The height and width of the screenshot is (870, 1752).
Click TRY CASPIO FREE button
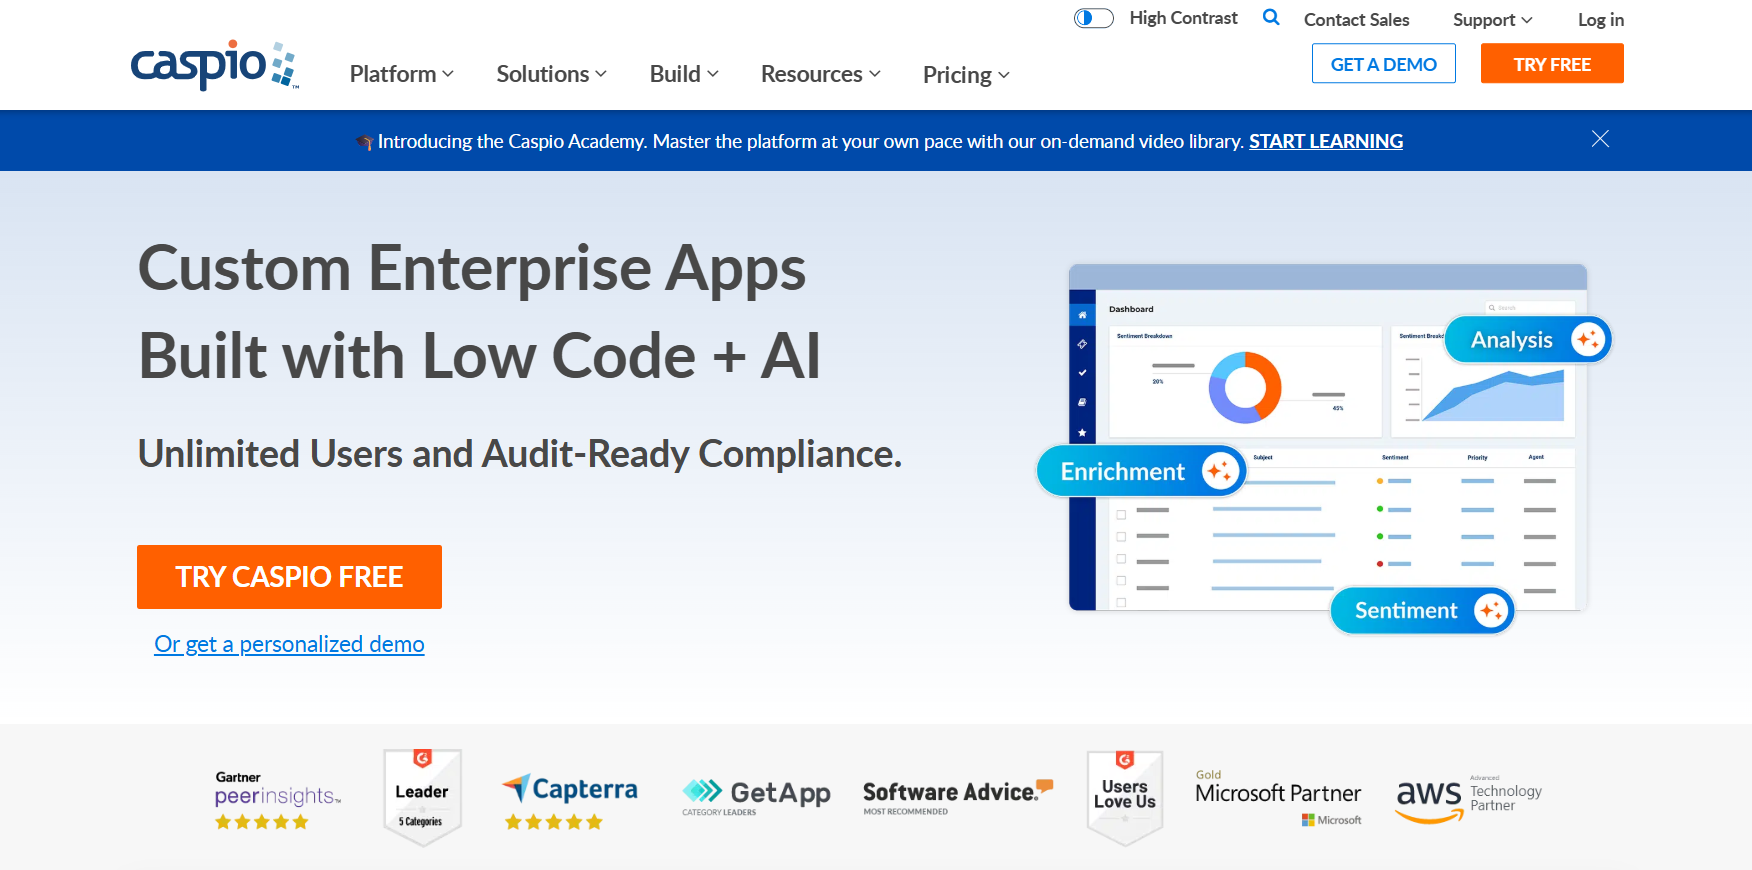click(x=289, y=577)
